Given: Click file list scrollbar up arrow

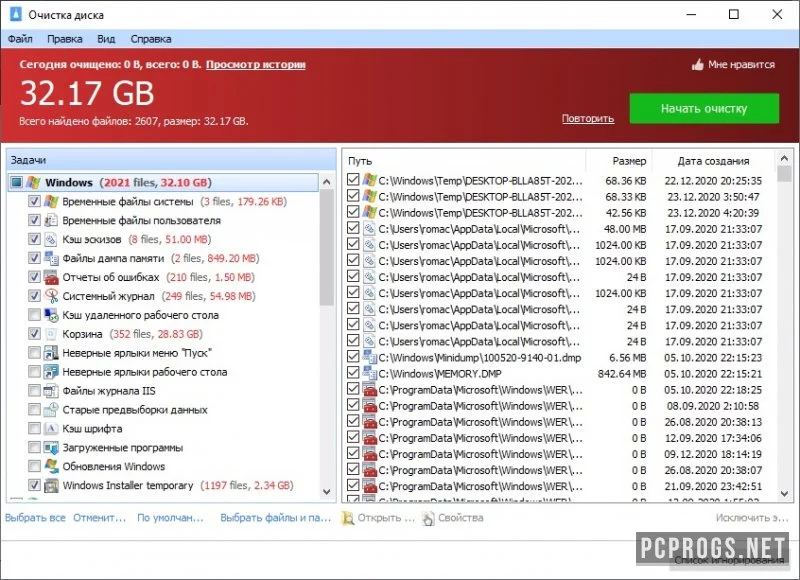Looking at the screenshot, I should point(784,159).
